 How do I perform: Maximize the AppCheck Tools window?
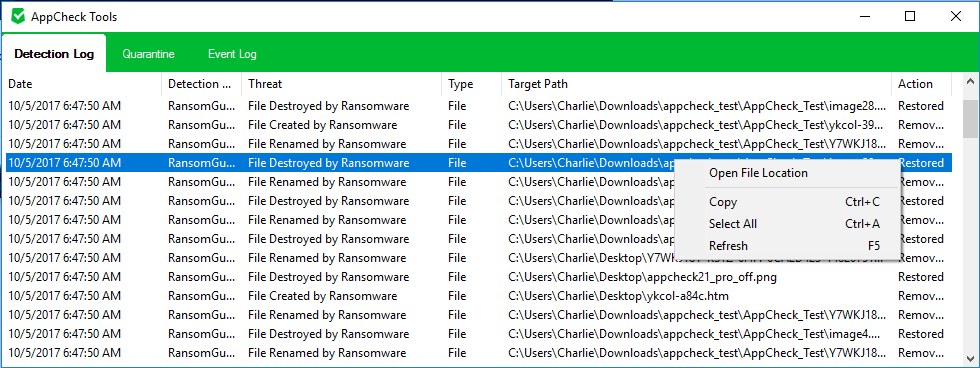click(910, 16)
